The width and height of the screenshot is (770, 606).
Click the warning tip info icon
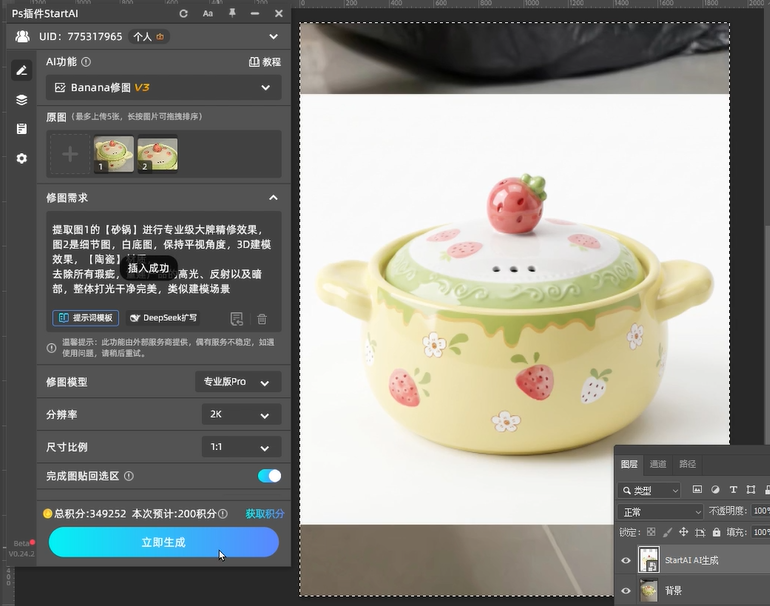coord(51,348)
